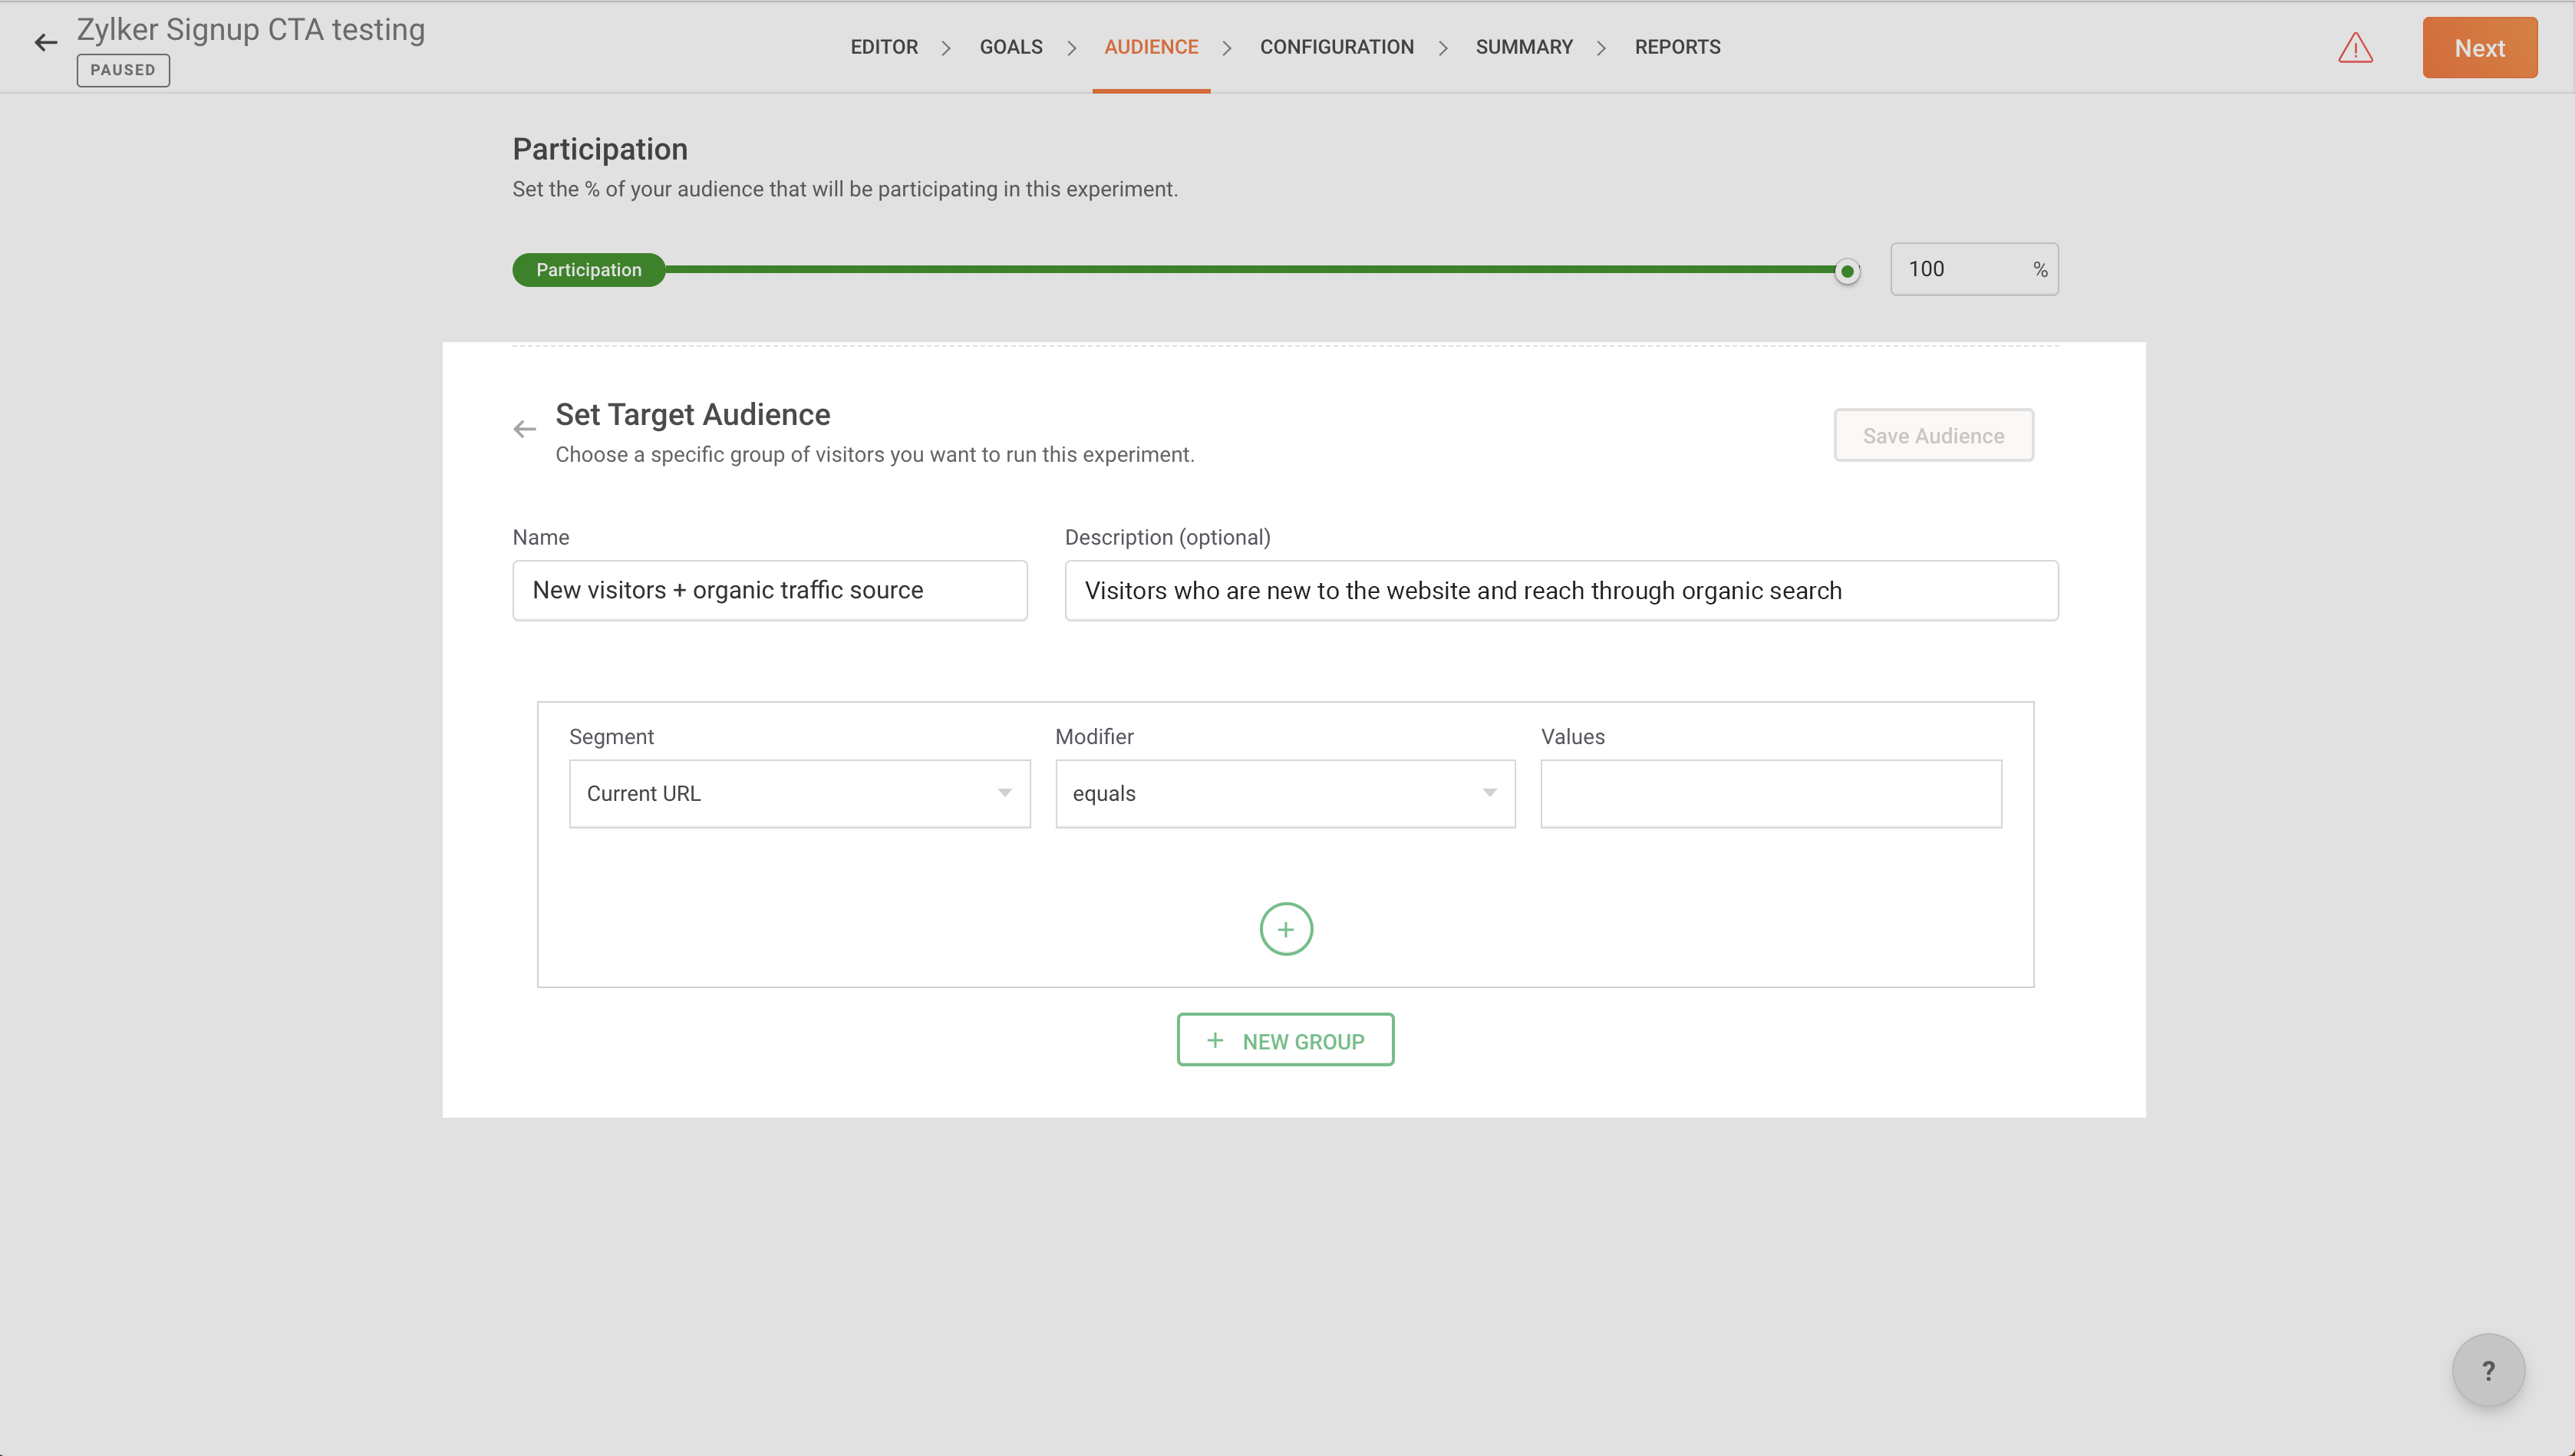Image resolution: width=2575 pixels, height=1456 pixels.
Task: Click the chevron arrow after EDITOR step
Action: 946,48
